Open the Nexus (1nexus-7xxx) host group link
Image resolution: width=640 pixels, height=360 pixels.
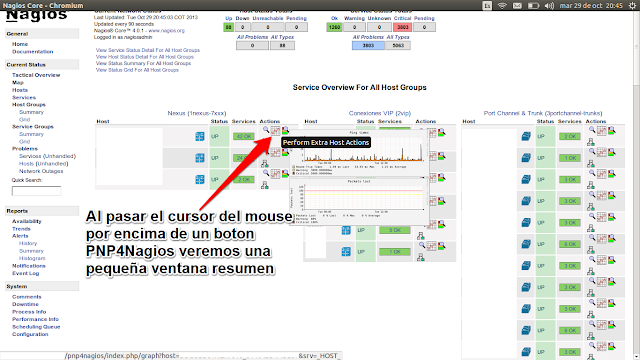pyautogui.click(x=197, y=113)
